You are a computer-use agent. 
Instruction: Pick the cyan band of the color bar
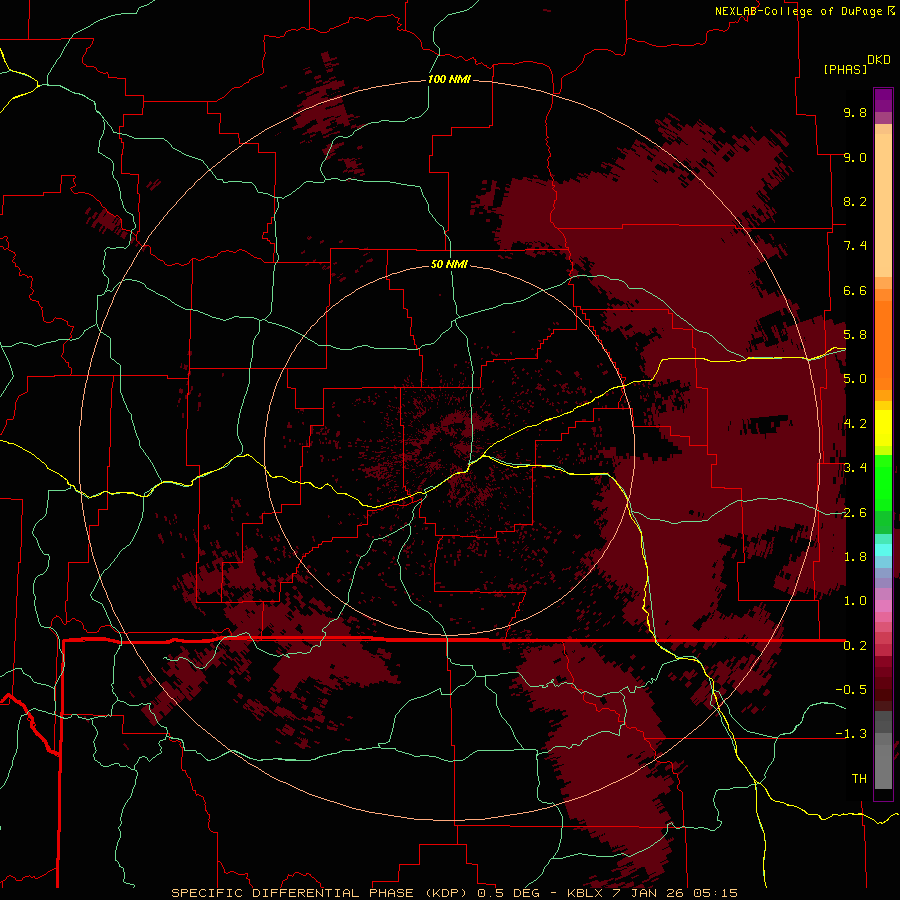883,550
